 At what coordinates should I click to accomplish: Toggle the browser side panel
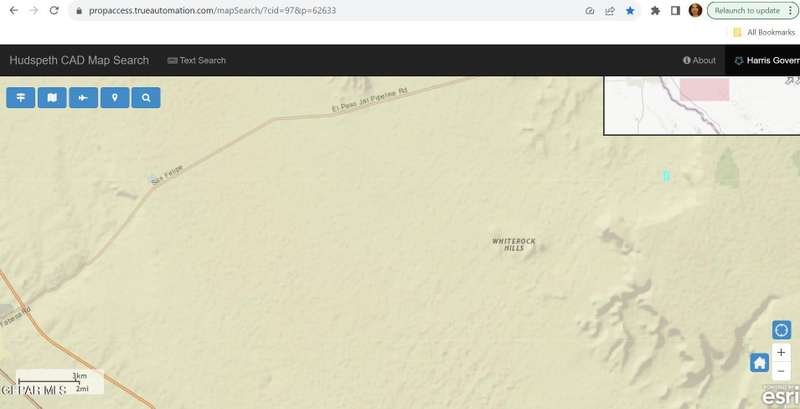tap(675, 11)
